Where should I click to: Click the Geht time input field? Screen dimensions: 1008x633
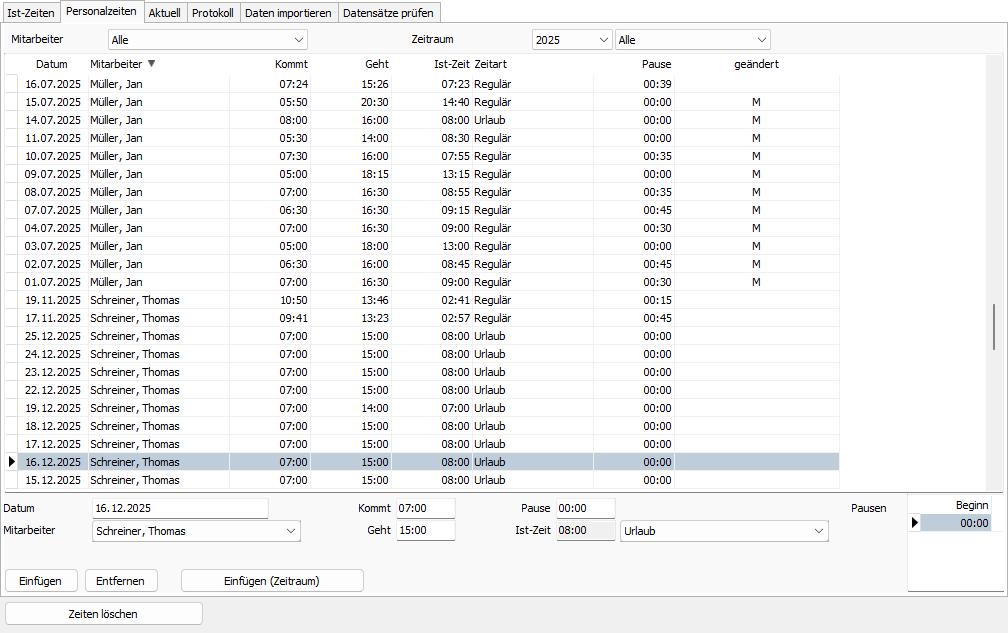click(x=425, y=531)
